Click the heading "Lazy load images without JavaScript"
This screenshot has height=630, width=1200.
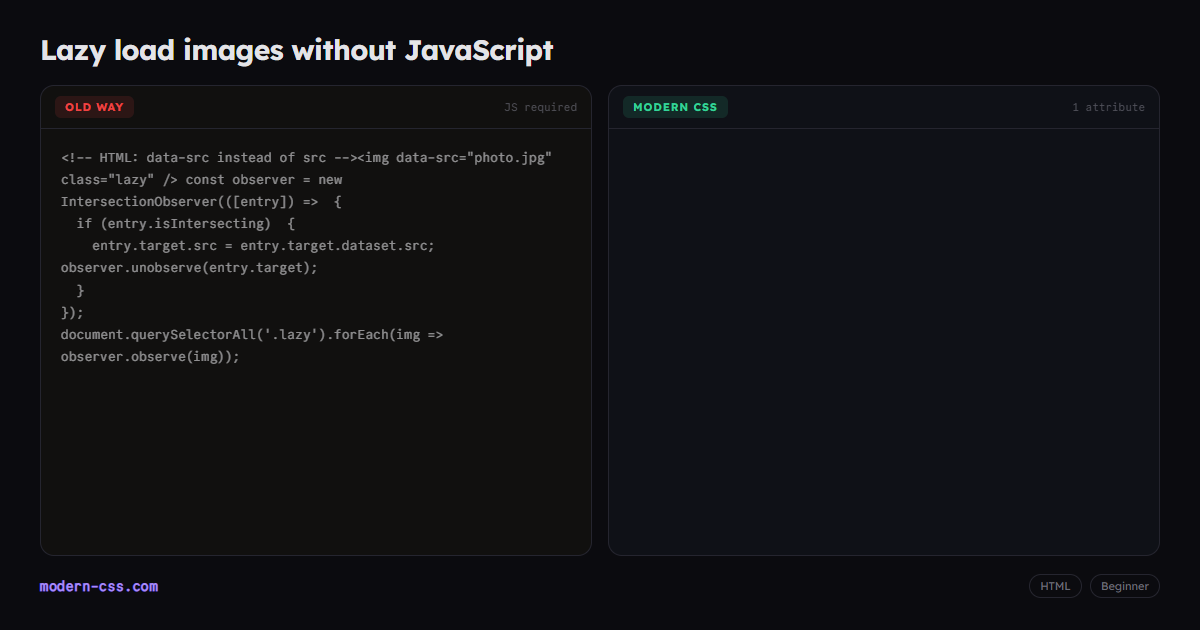coord(296,50)
